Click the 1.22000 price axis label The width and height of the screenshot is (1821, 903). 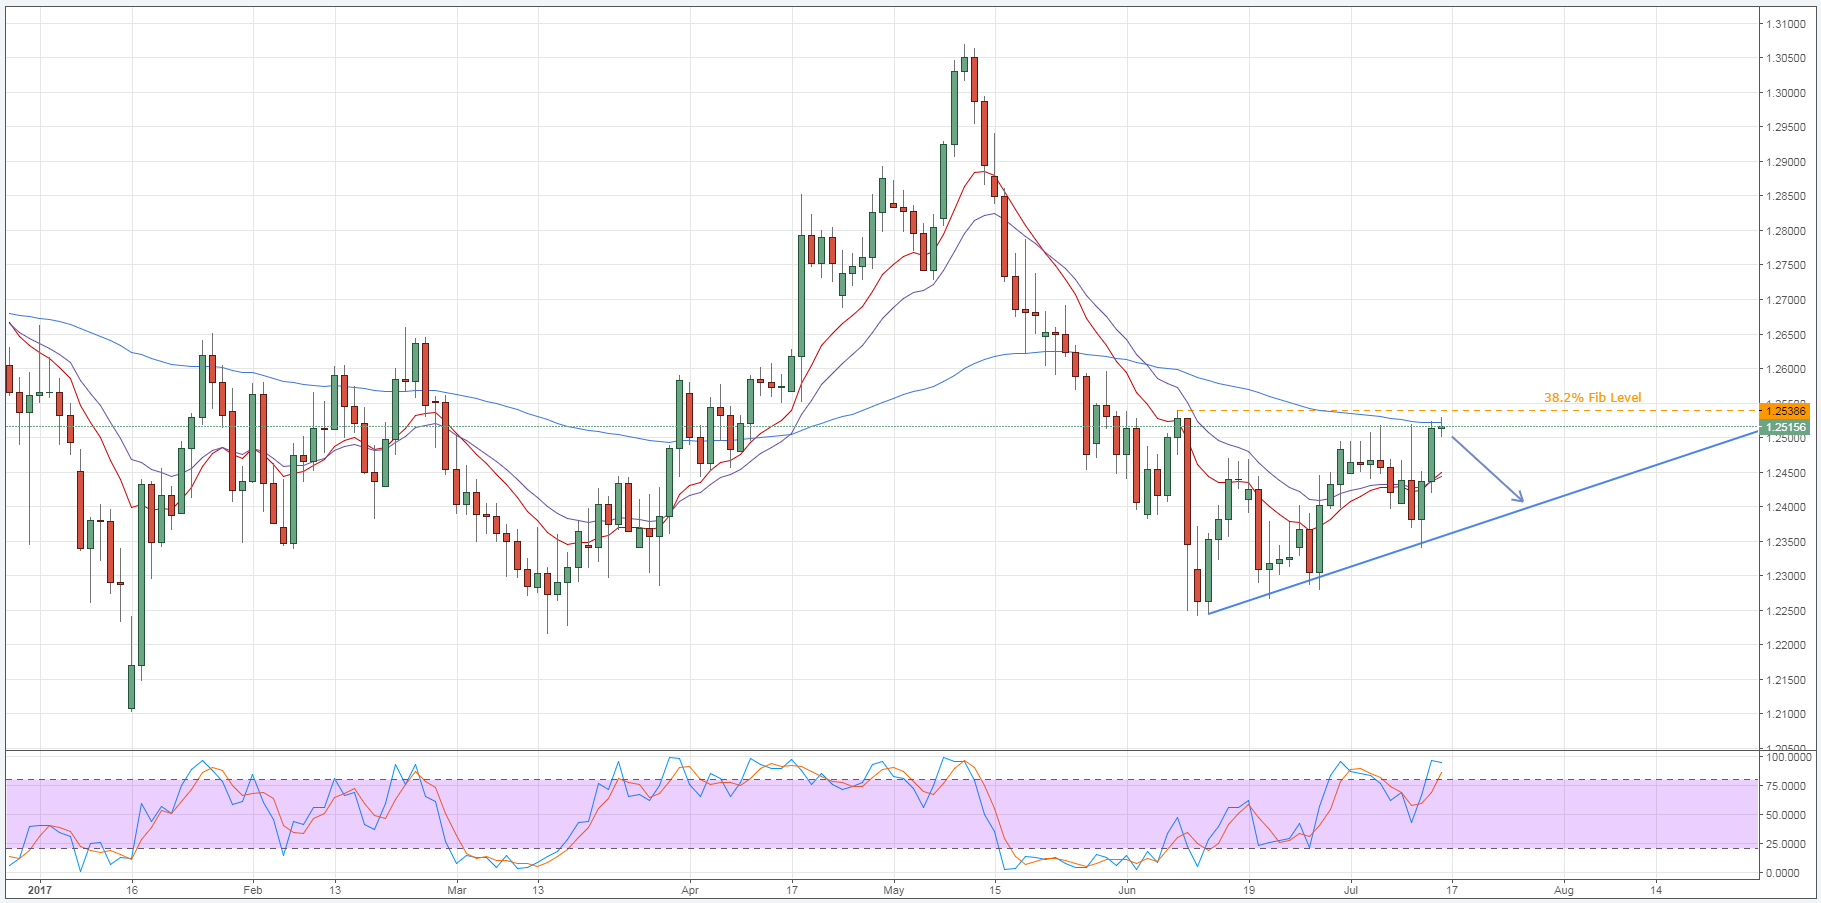click(x=1786, y=645)
